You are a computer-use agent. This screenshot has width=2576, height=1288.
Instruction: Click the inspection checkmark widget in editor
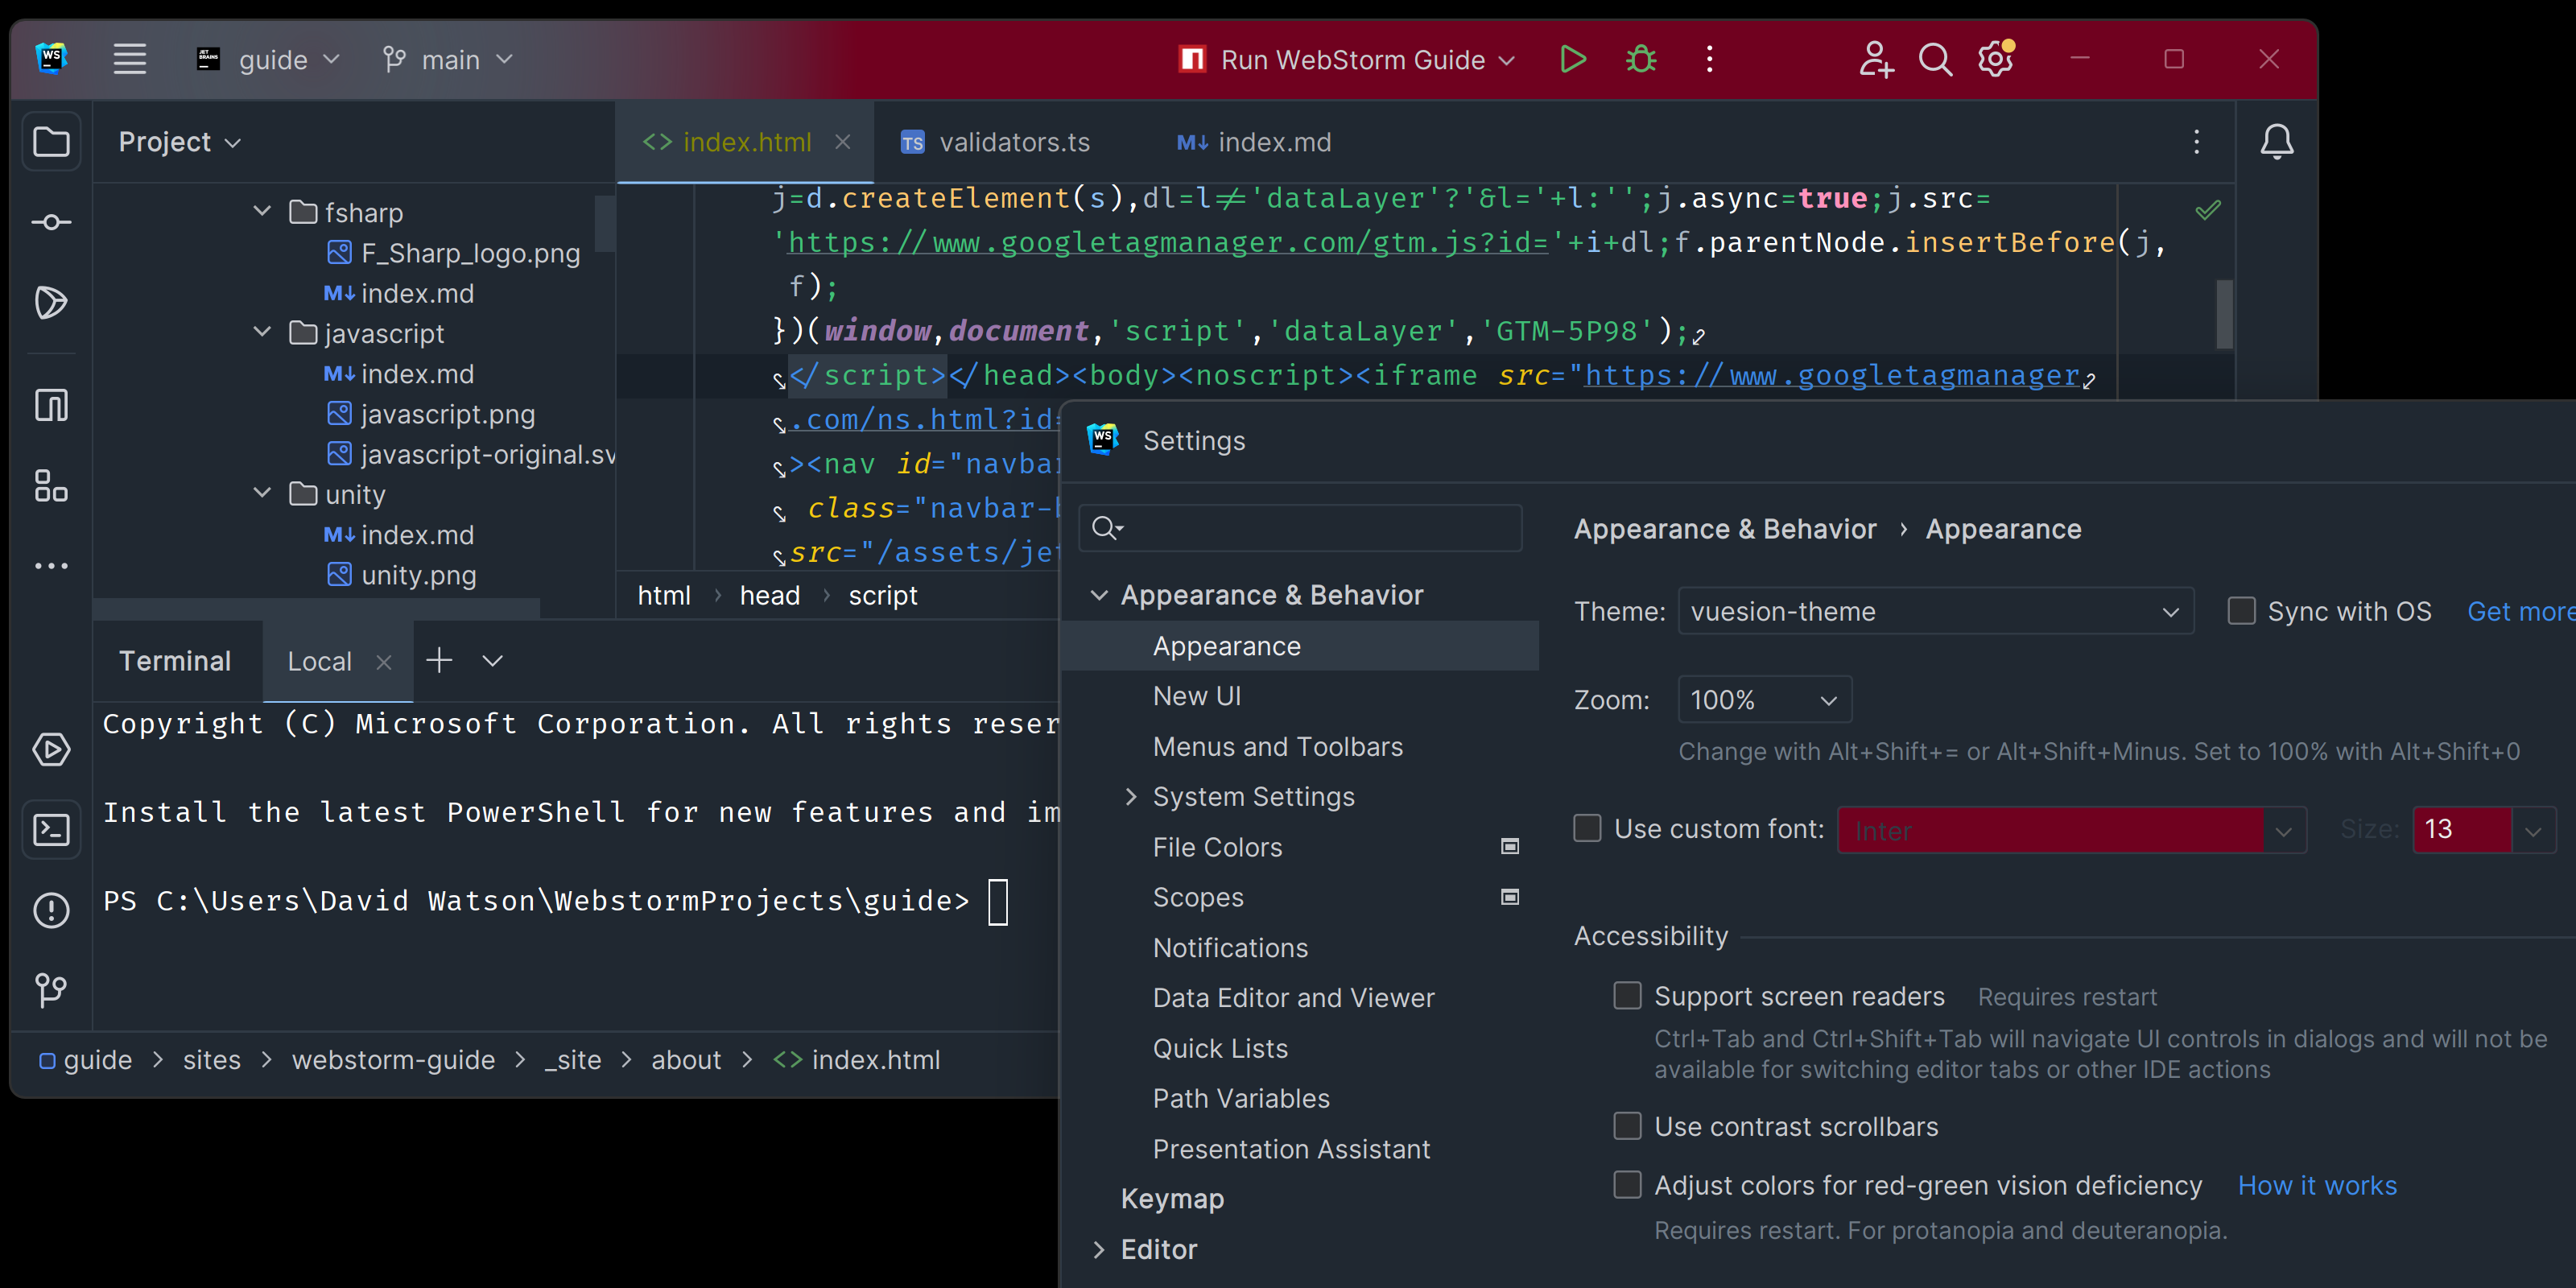(x=2207, y=209)
